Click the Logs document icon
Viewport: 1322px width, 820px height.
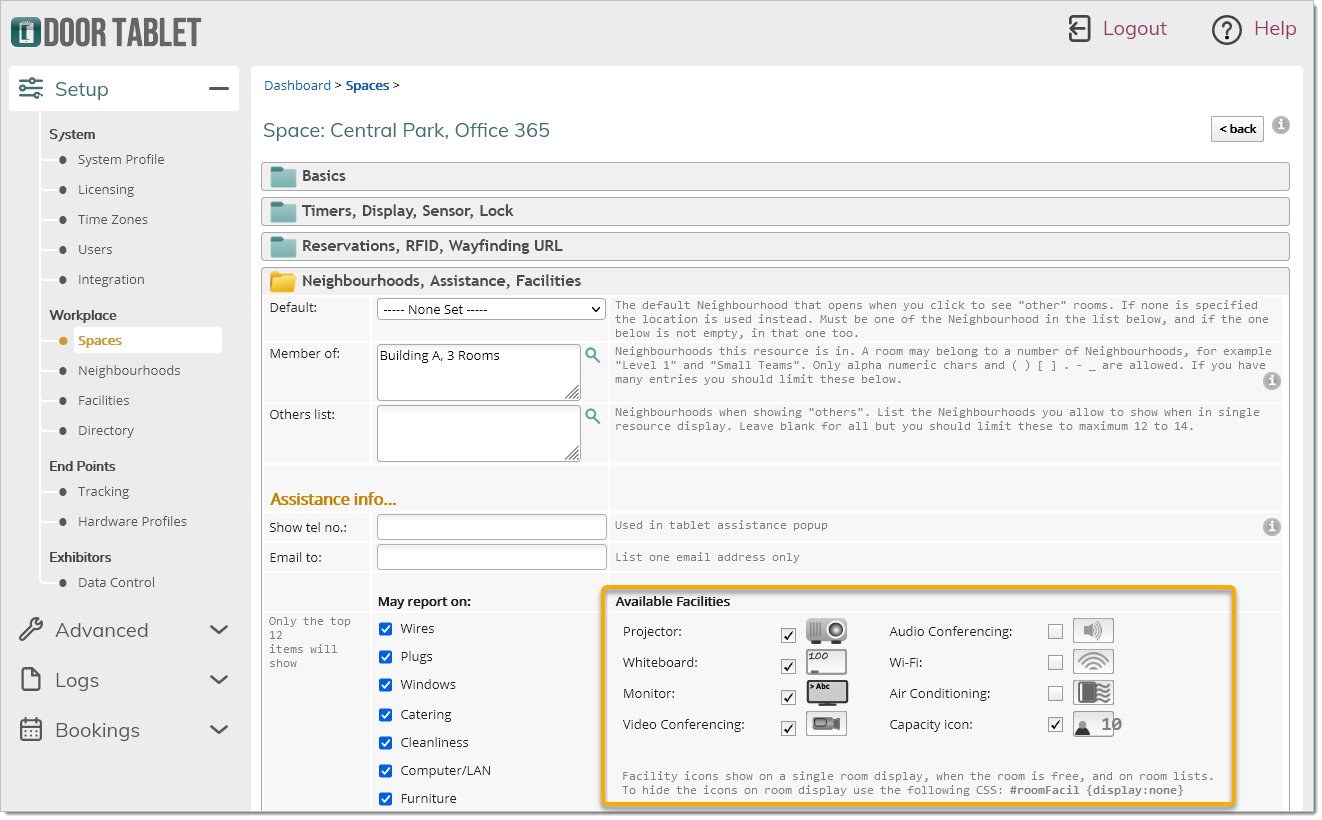pyautogui.click(x=31, y=680)
